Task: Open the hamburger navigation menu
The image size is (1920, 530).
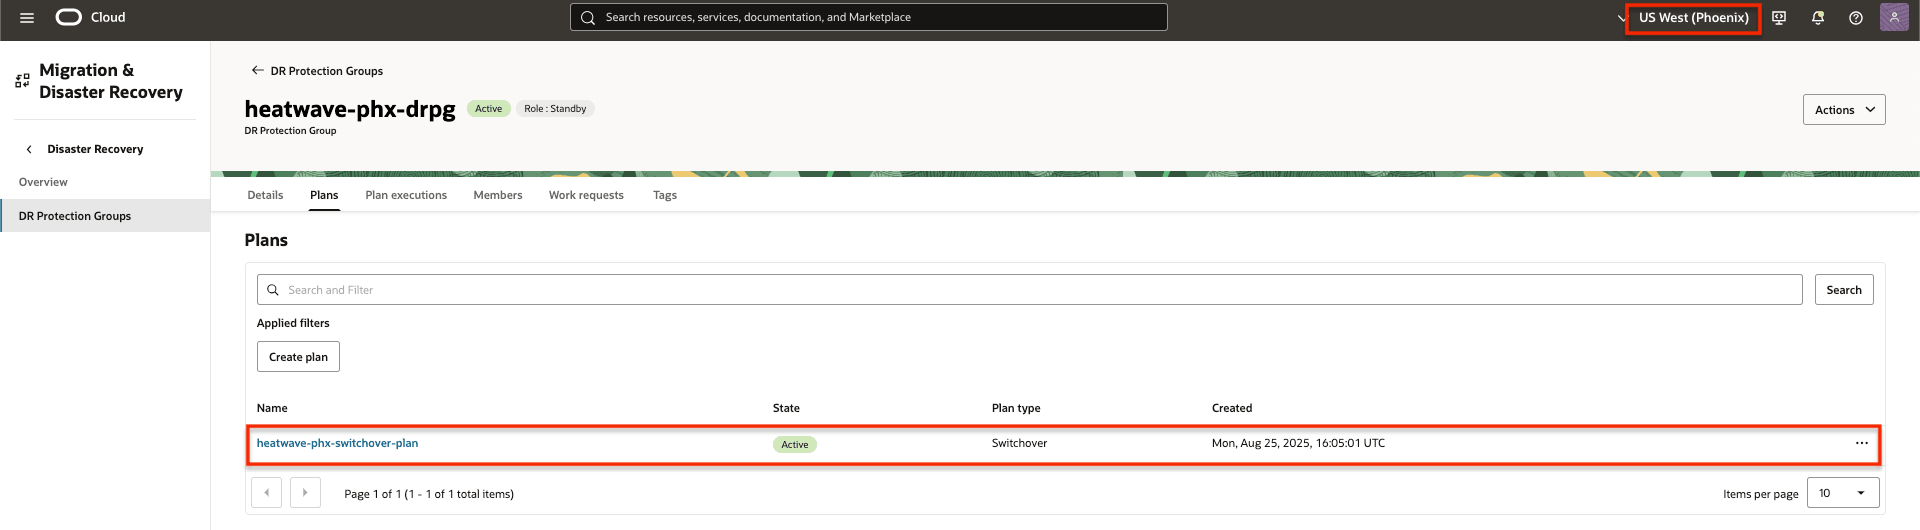Action: (x=27, y=18)
